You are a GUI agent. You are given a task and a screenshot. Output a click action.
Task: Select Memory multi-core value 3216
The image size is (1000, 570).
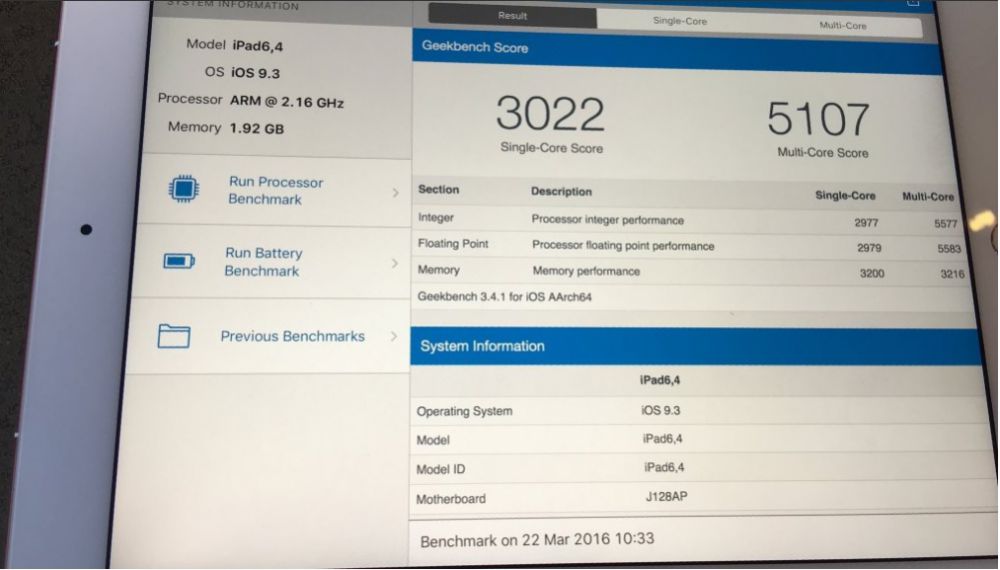[x=952, y=274]
